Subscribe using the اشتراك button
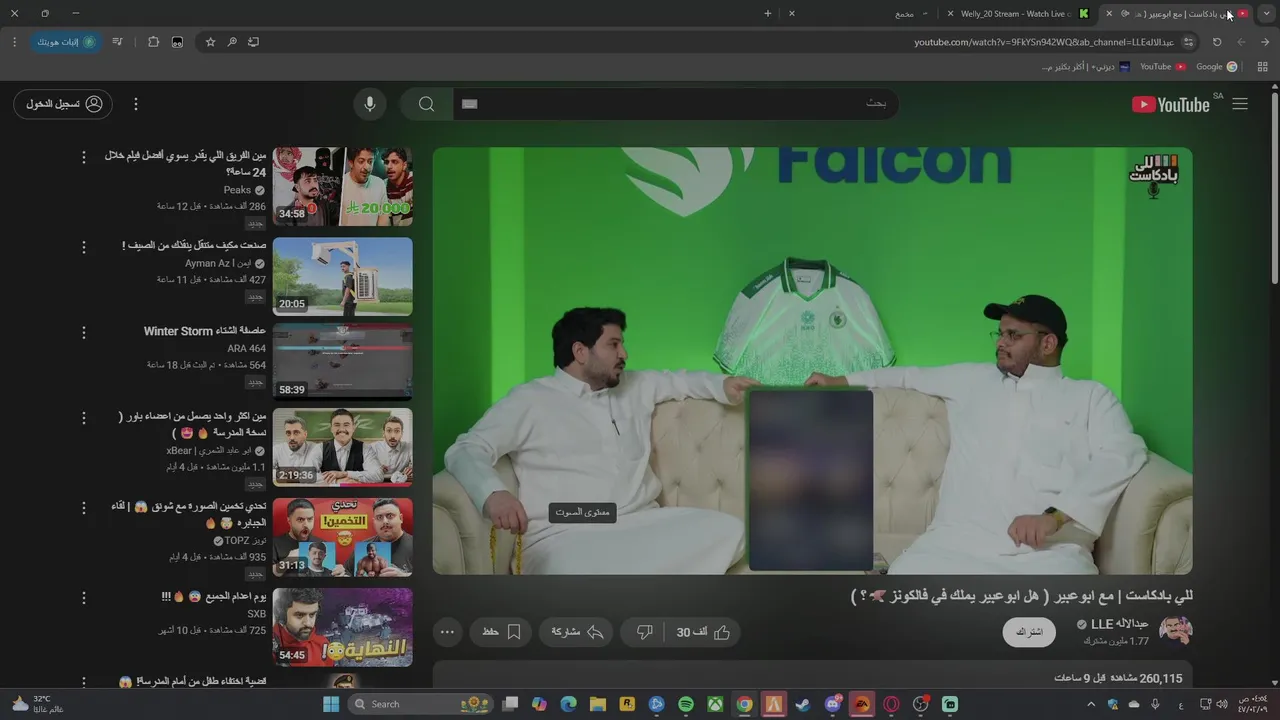Screen dimensions: 1280x720 pyautogui.click(x=1029, y=632)
